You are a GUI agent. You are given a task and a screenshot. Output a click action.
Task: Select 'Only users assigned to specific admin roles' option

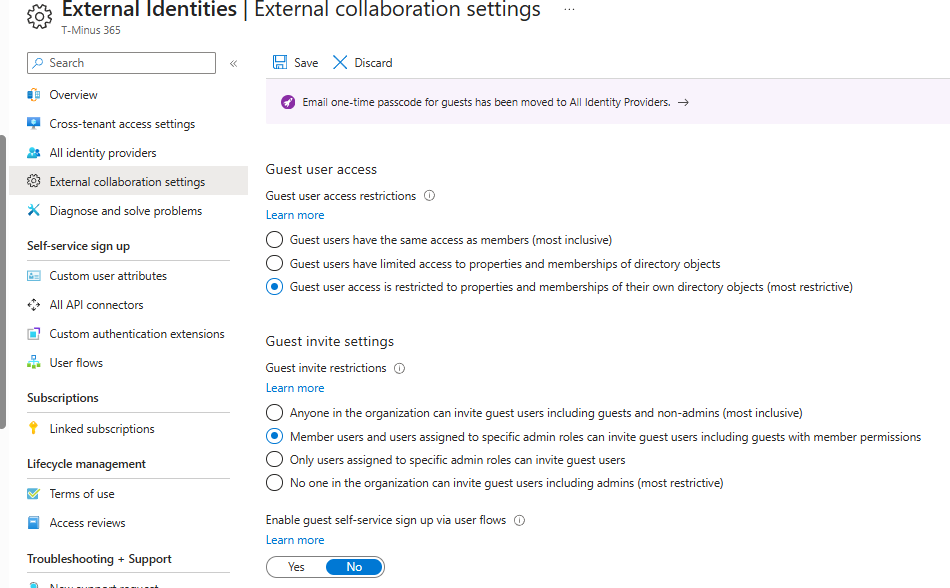[275, 460]
